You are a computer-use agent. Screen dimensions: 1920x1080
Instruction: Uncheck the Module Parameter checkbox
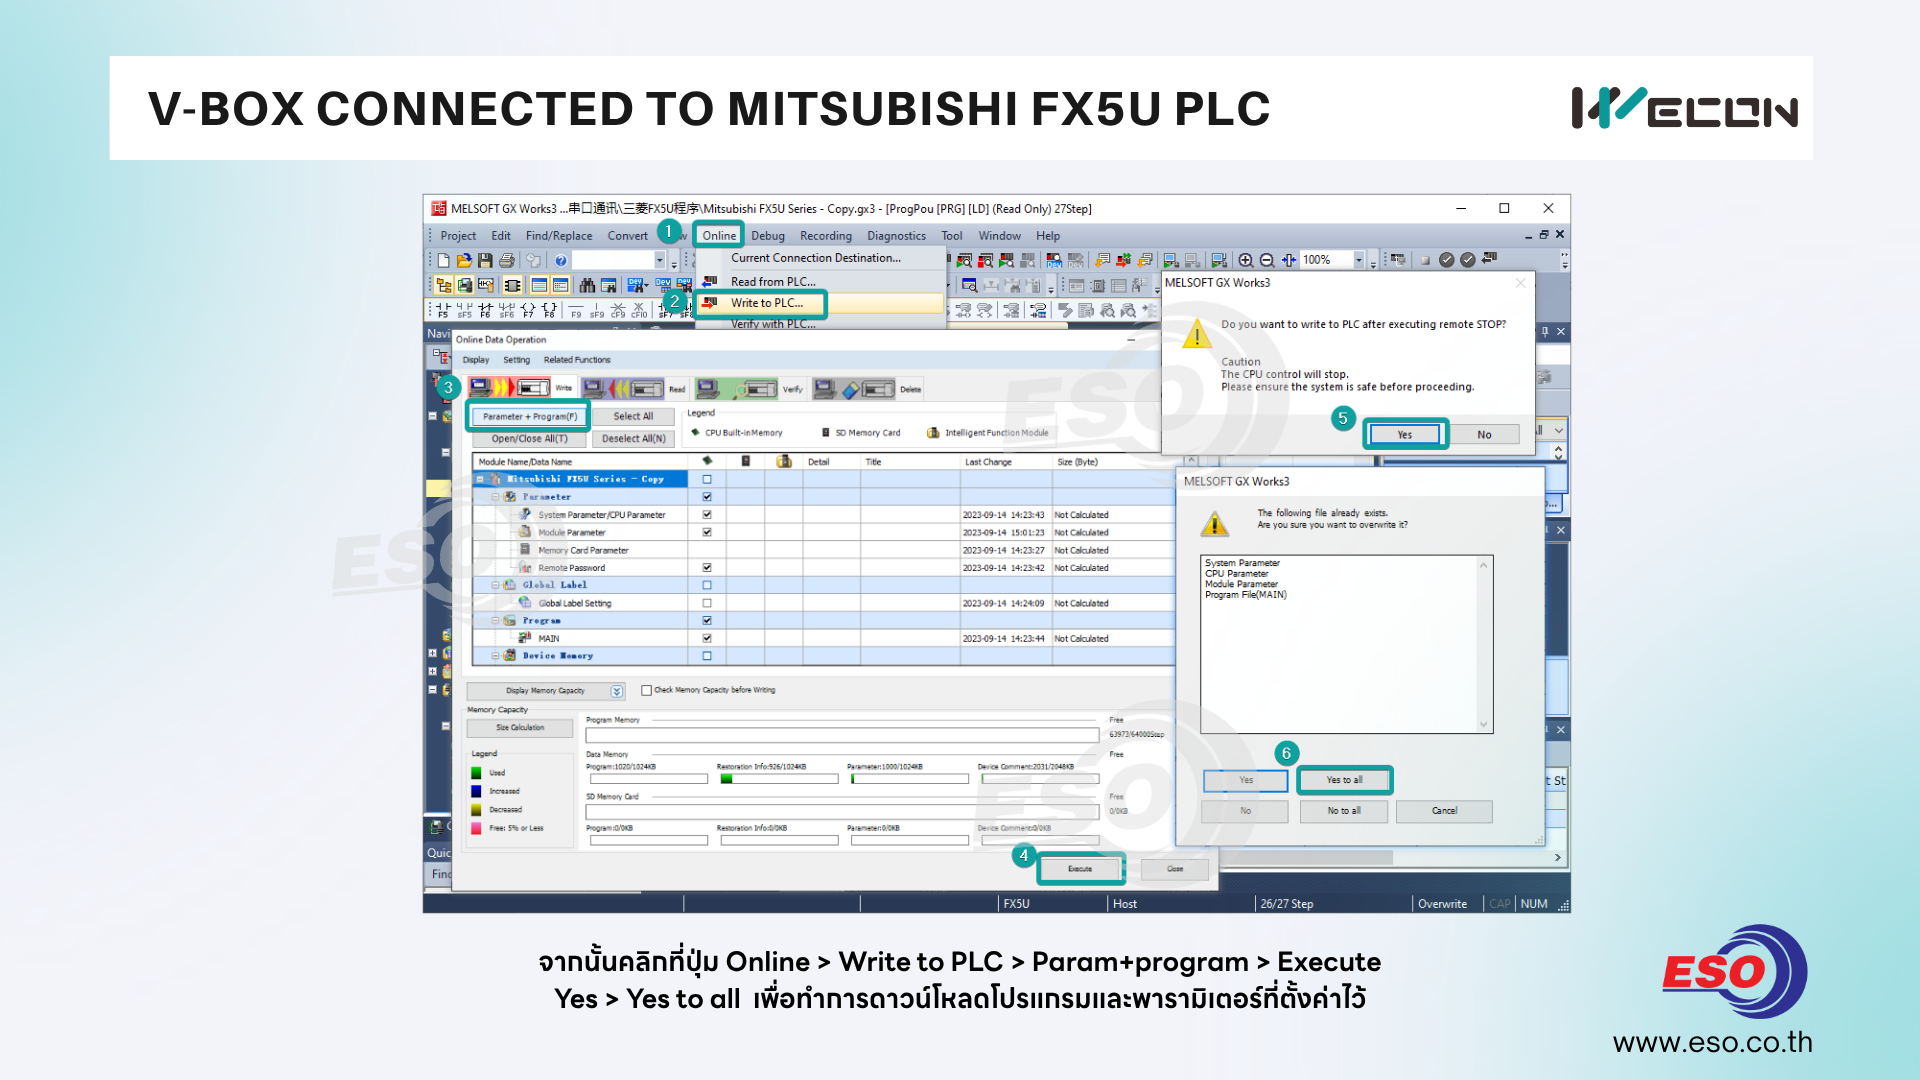(707, 532)
